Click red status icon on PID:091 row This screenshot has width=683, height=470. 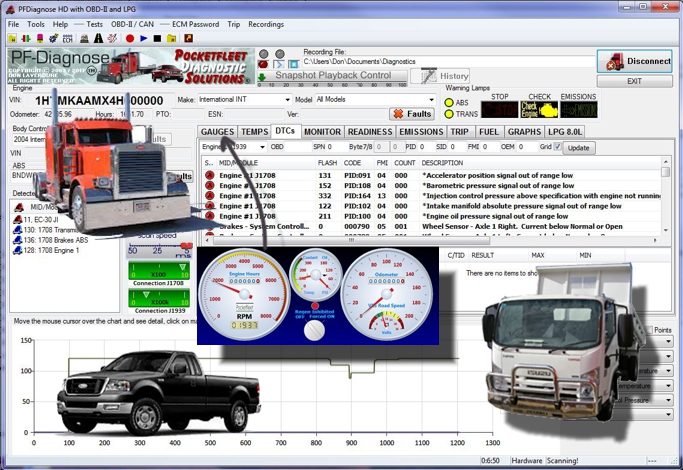(210, 176)
